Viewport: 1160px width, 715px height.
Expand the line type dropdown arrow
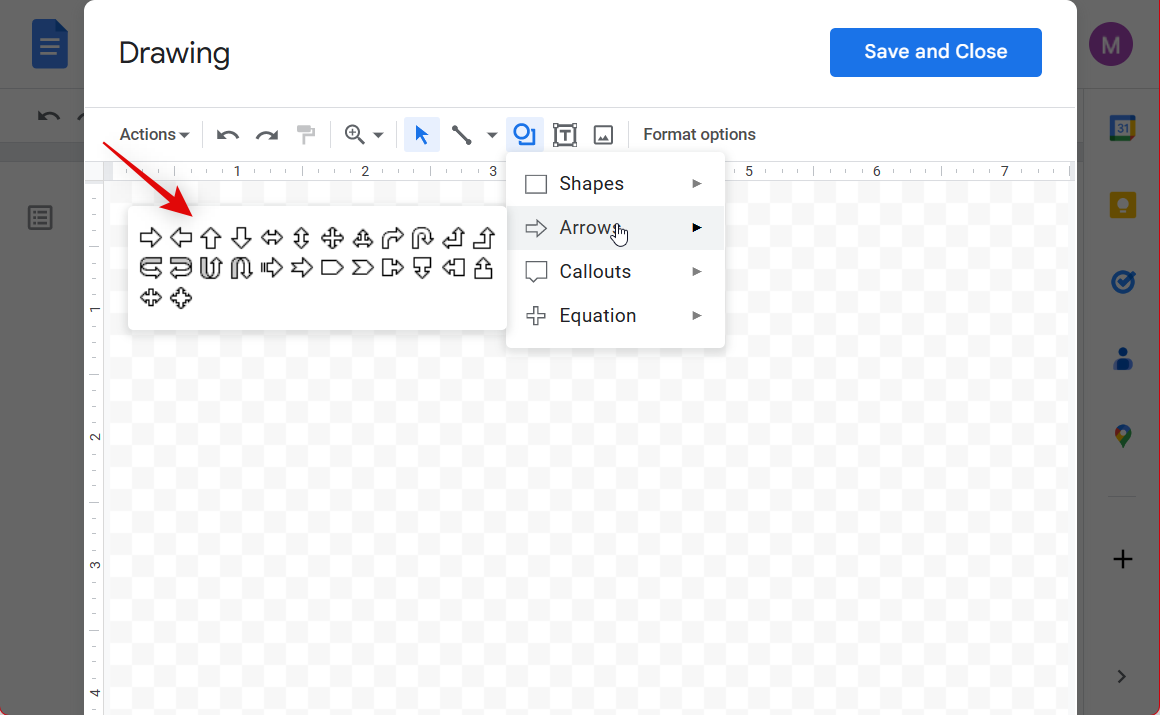pyautogui.click(x=492, y=135)
